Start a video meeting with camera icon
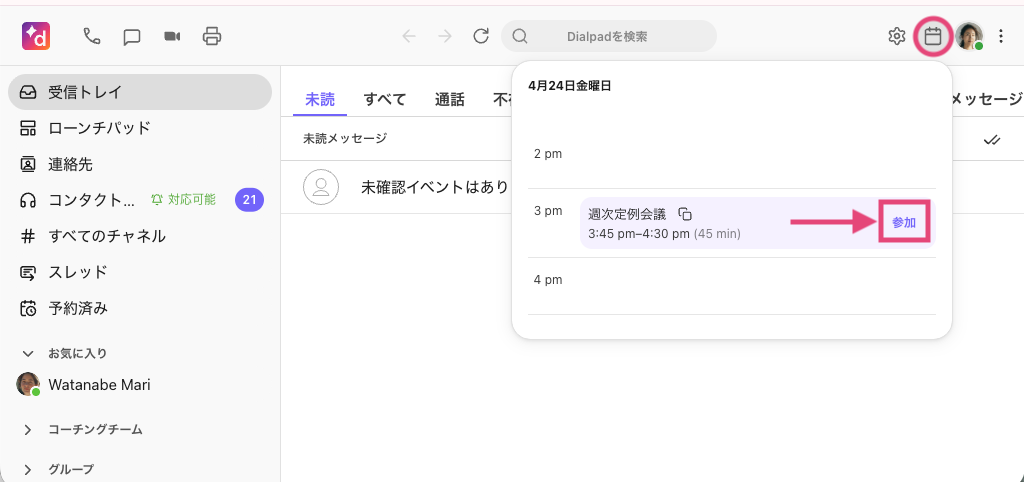The width and height of the screenshot is (1024, 482). pyautogui.click(x=172, y=37)
